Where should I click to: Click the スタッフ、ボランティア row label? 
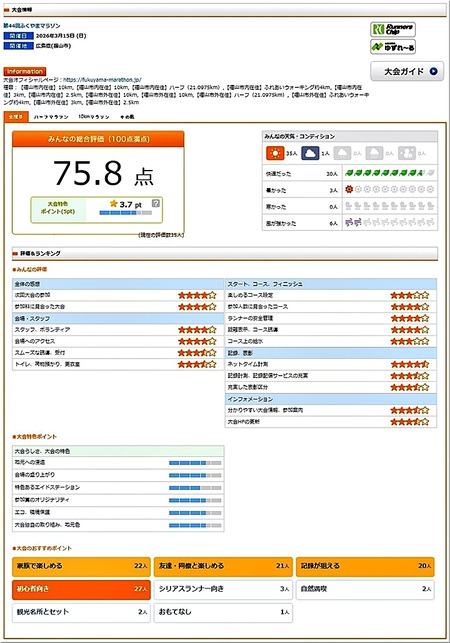(43, 330)
